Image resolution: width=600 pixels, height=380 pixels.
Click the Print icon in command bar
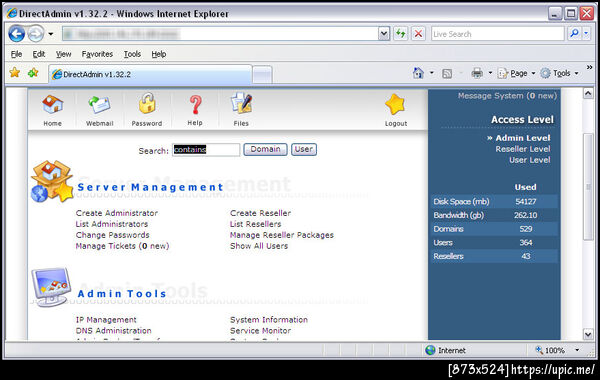(477, 73)
